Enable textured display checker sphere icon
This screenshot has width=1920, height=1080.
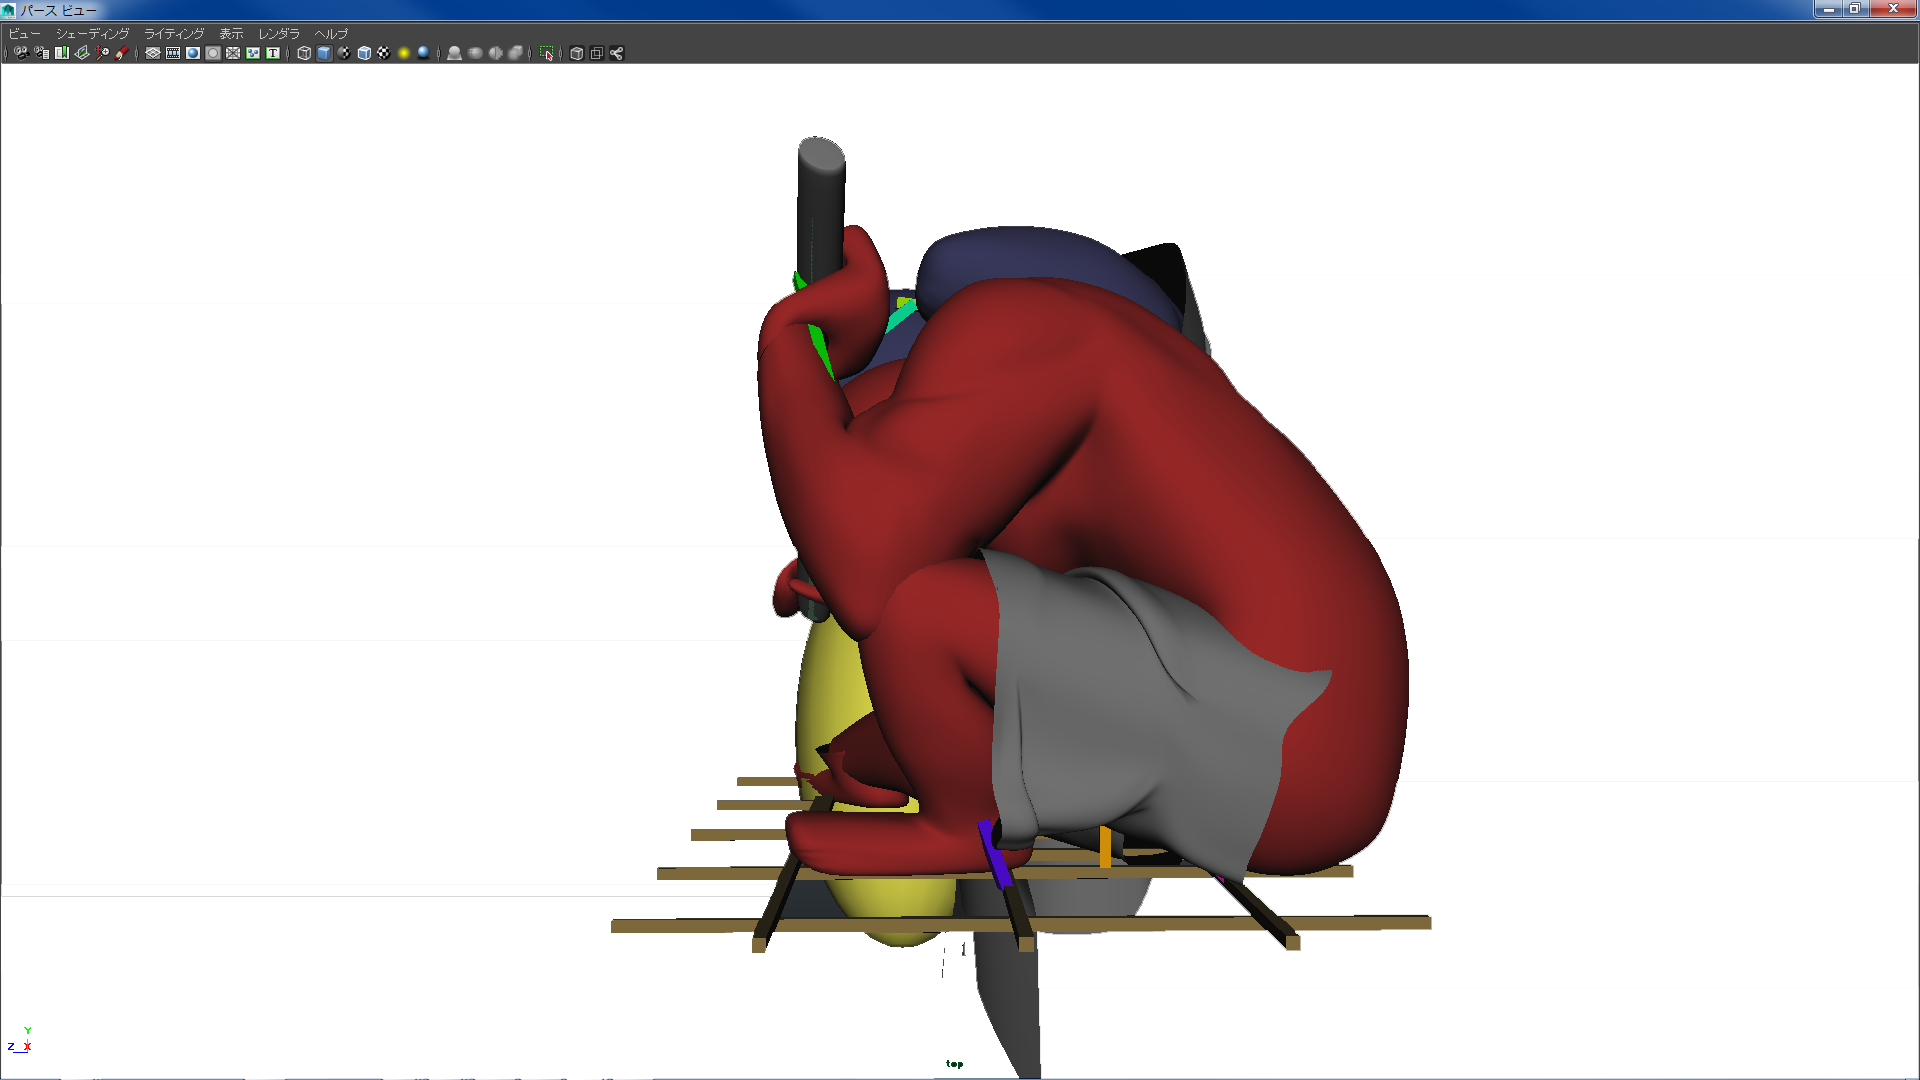[384, 53]
